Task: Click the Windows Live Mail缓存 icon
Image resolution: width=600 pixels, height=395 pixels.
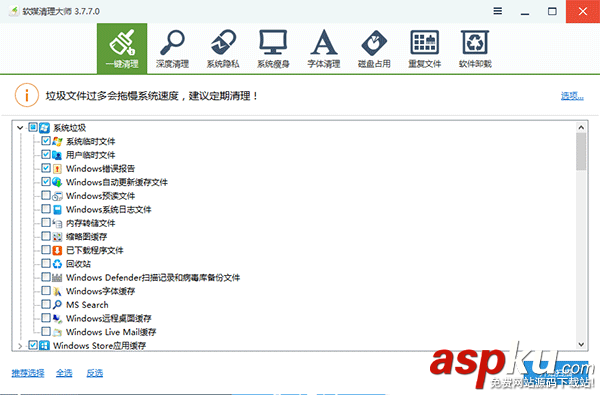Action: tap(57, 332)
